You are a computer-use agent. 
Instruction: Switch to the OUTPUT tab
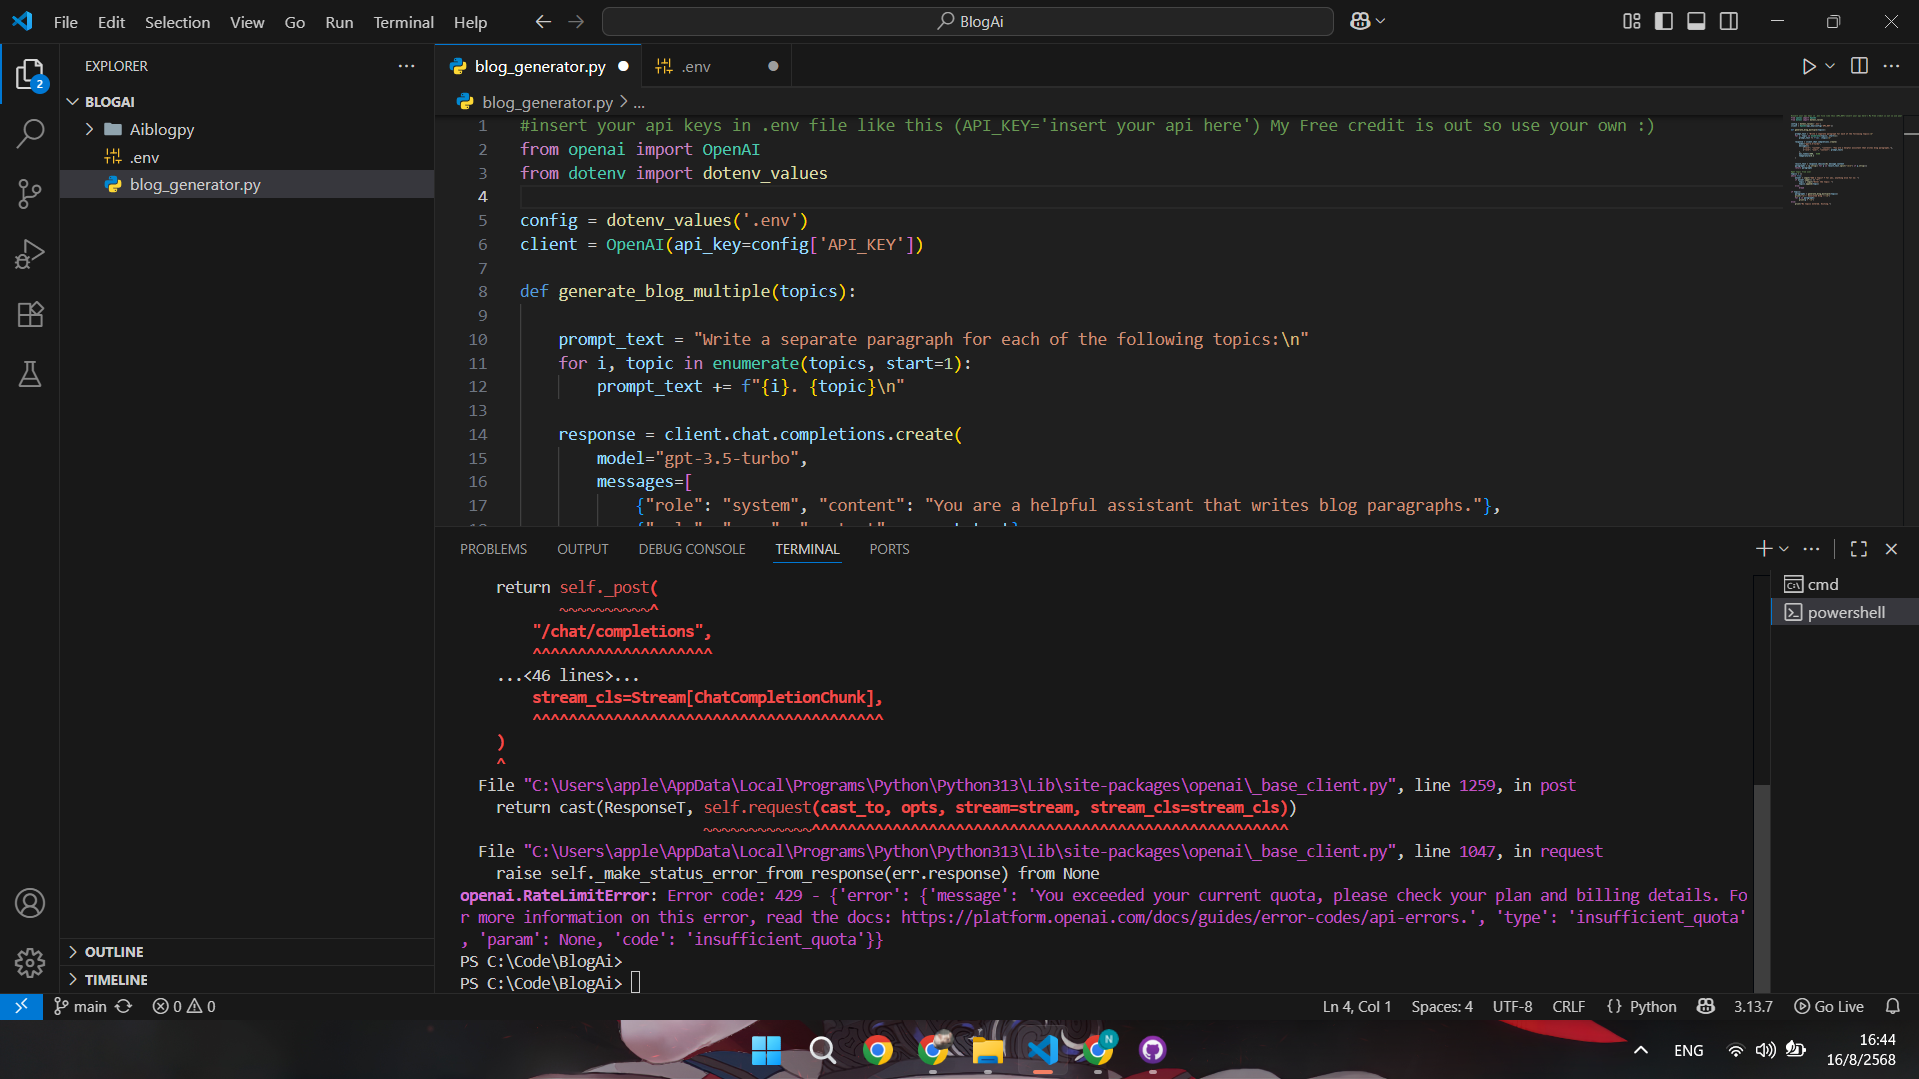point(582,549)
